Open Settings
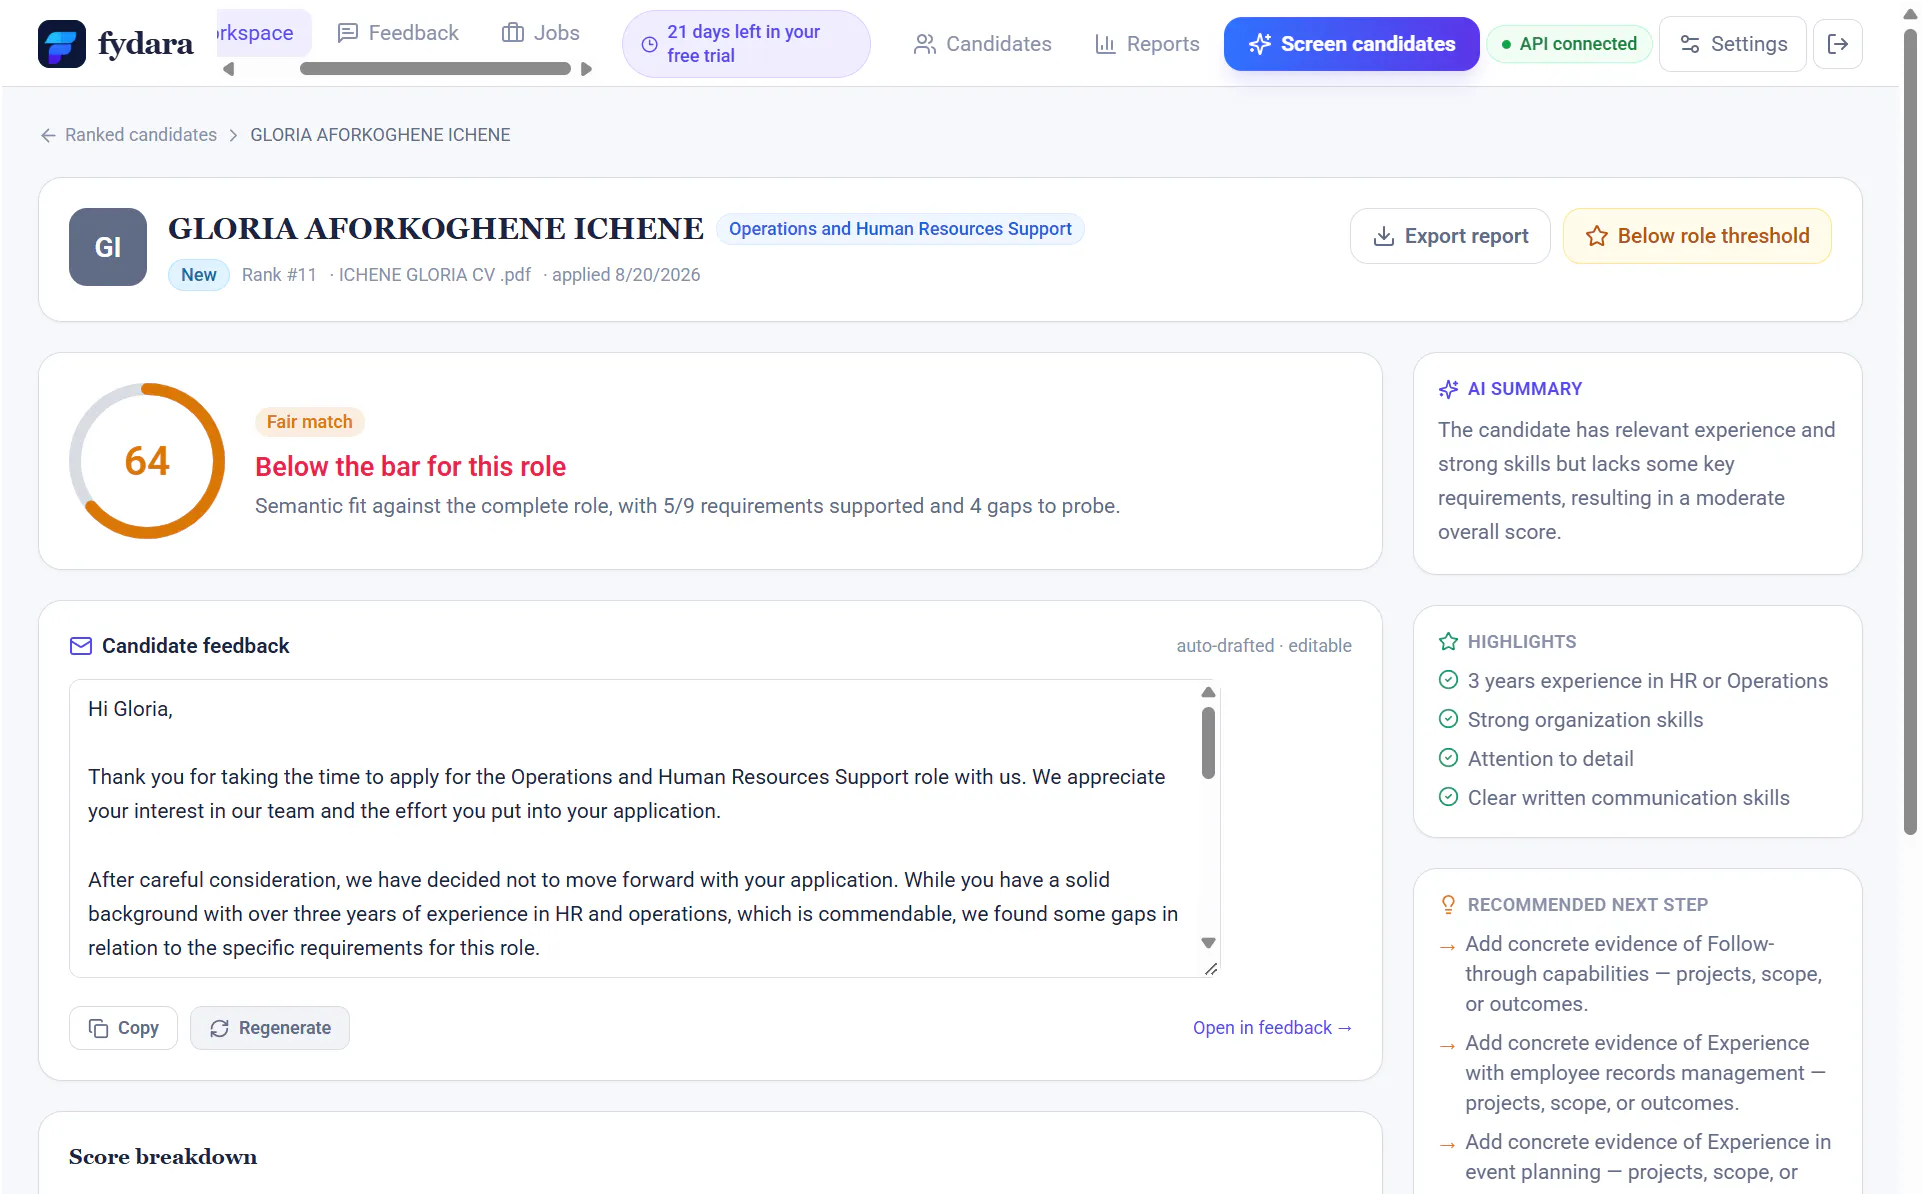 (x=1732, y=44)
